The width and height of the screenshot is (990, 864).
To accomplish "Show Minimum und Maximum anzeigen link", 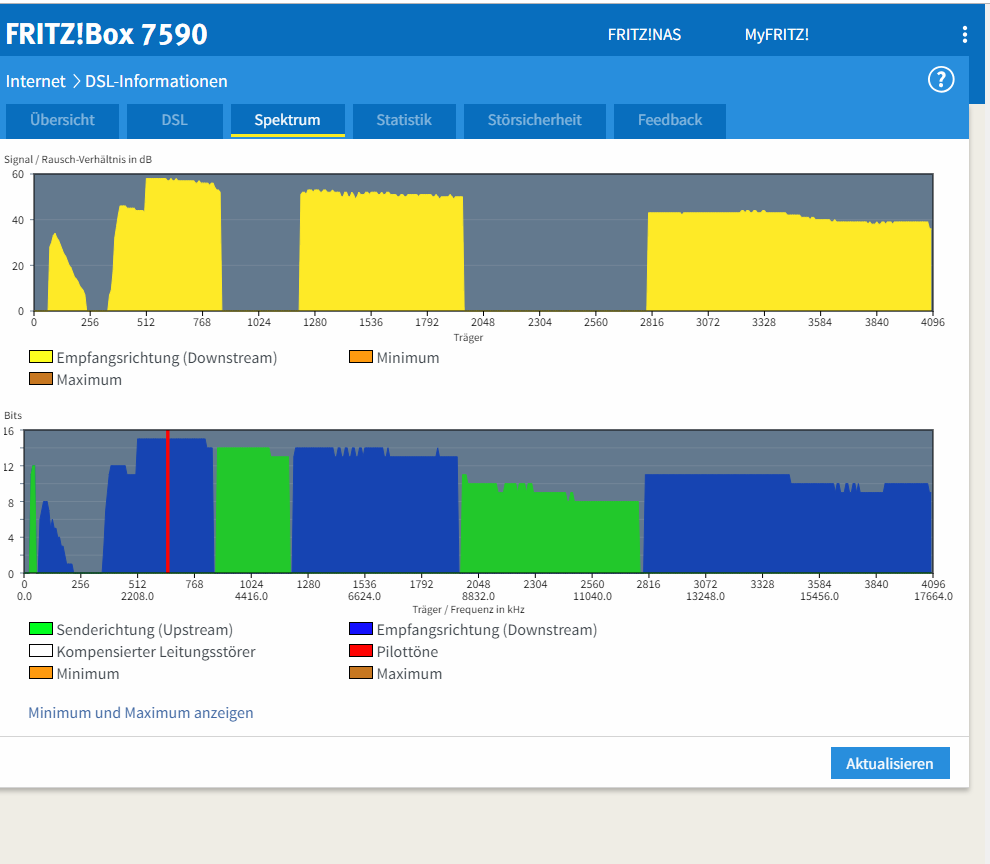I will 141,712.
